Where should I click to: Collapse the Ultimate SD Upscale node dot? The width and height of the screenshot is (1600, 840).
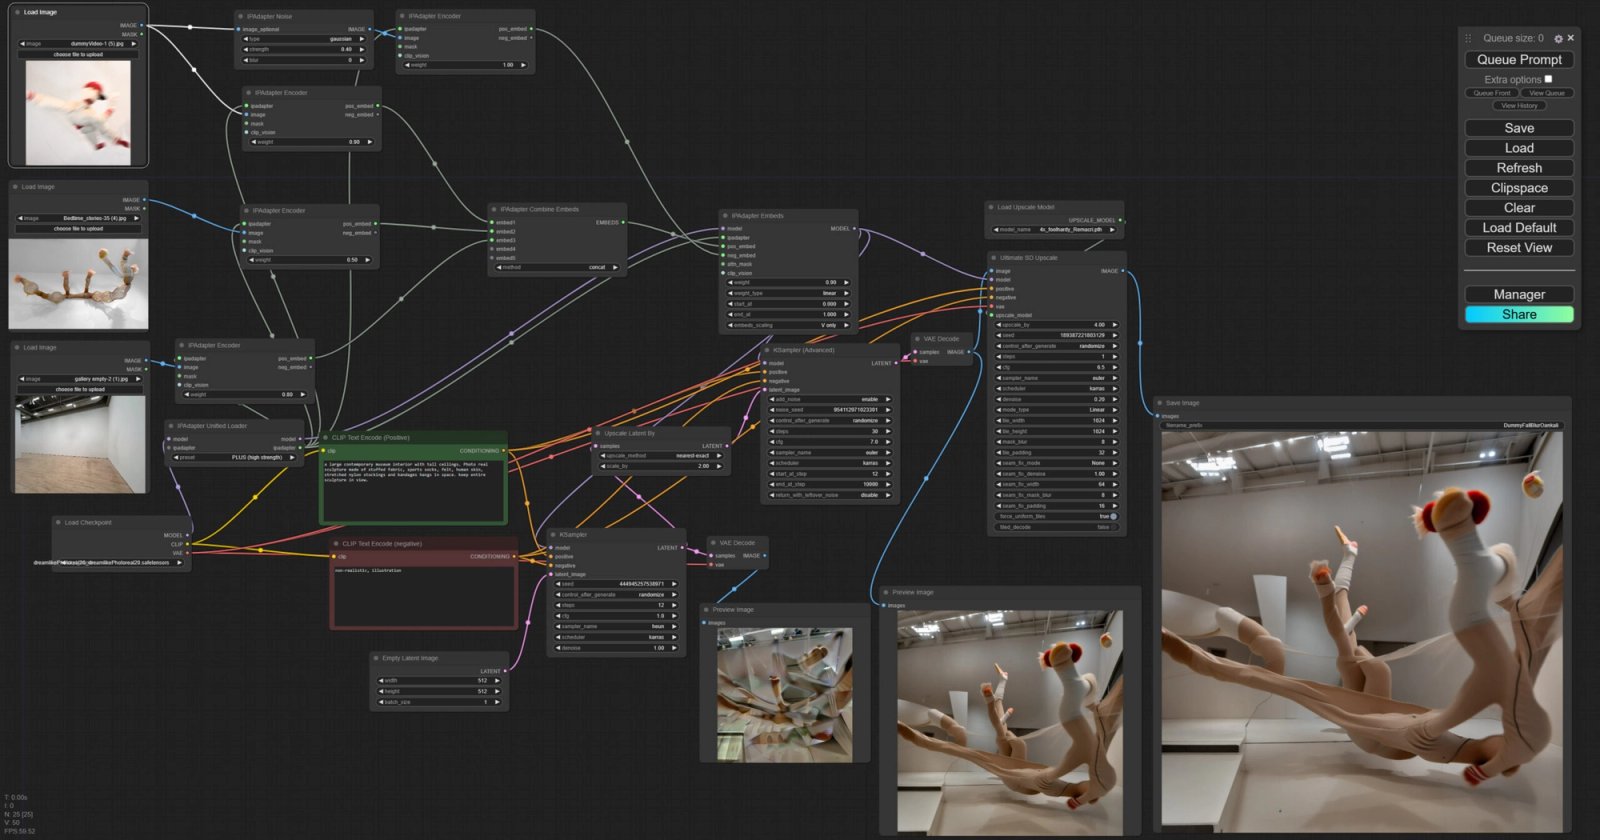tap(993, 257)
